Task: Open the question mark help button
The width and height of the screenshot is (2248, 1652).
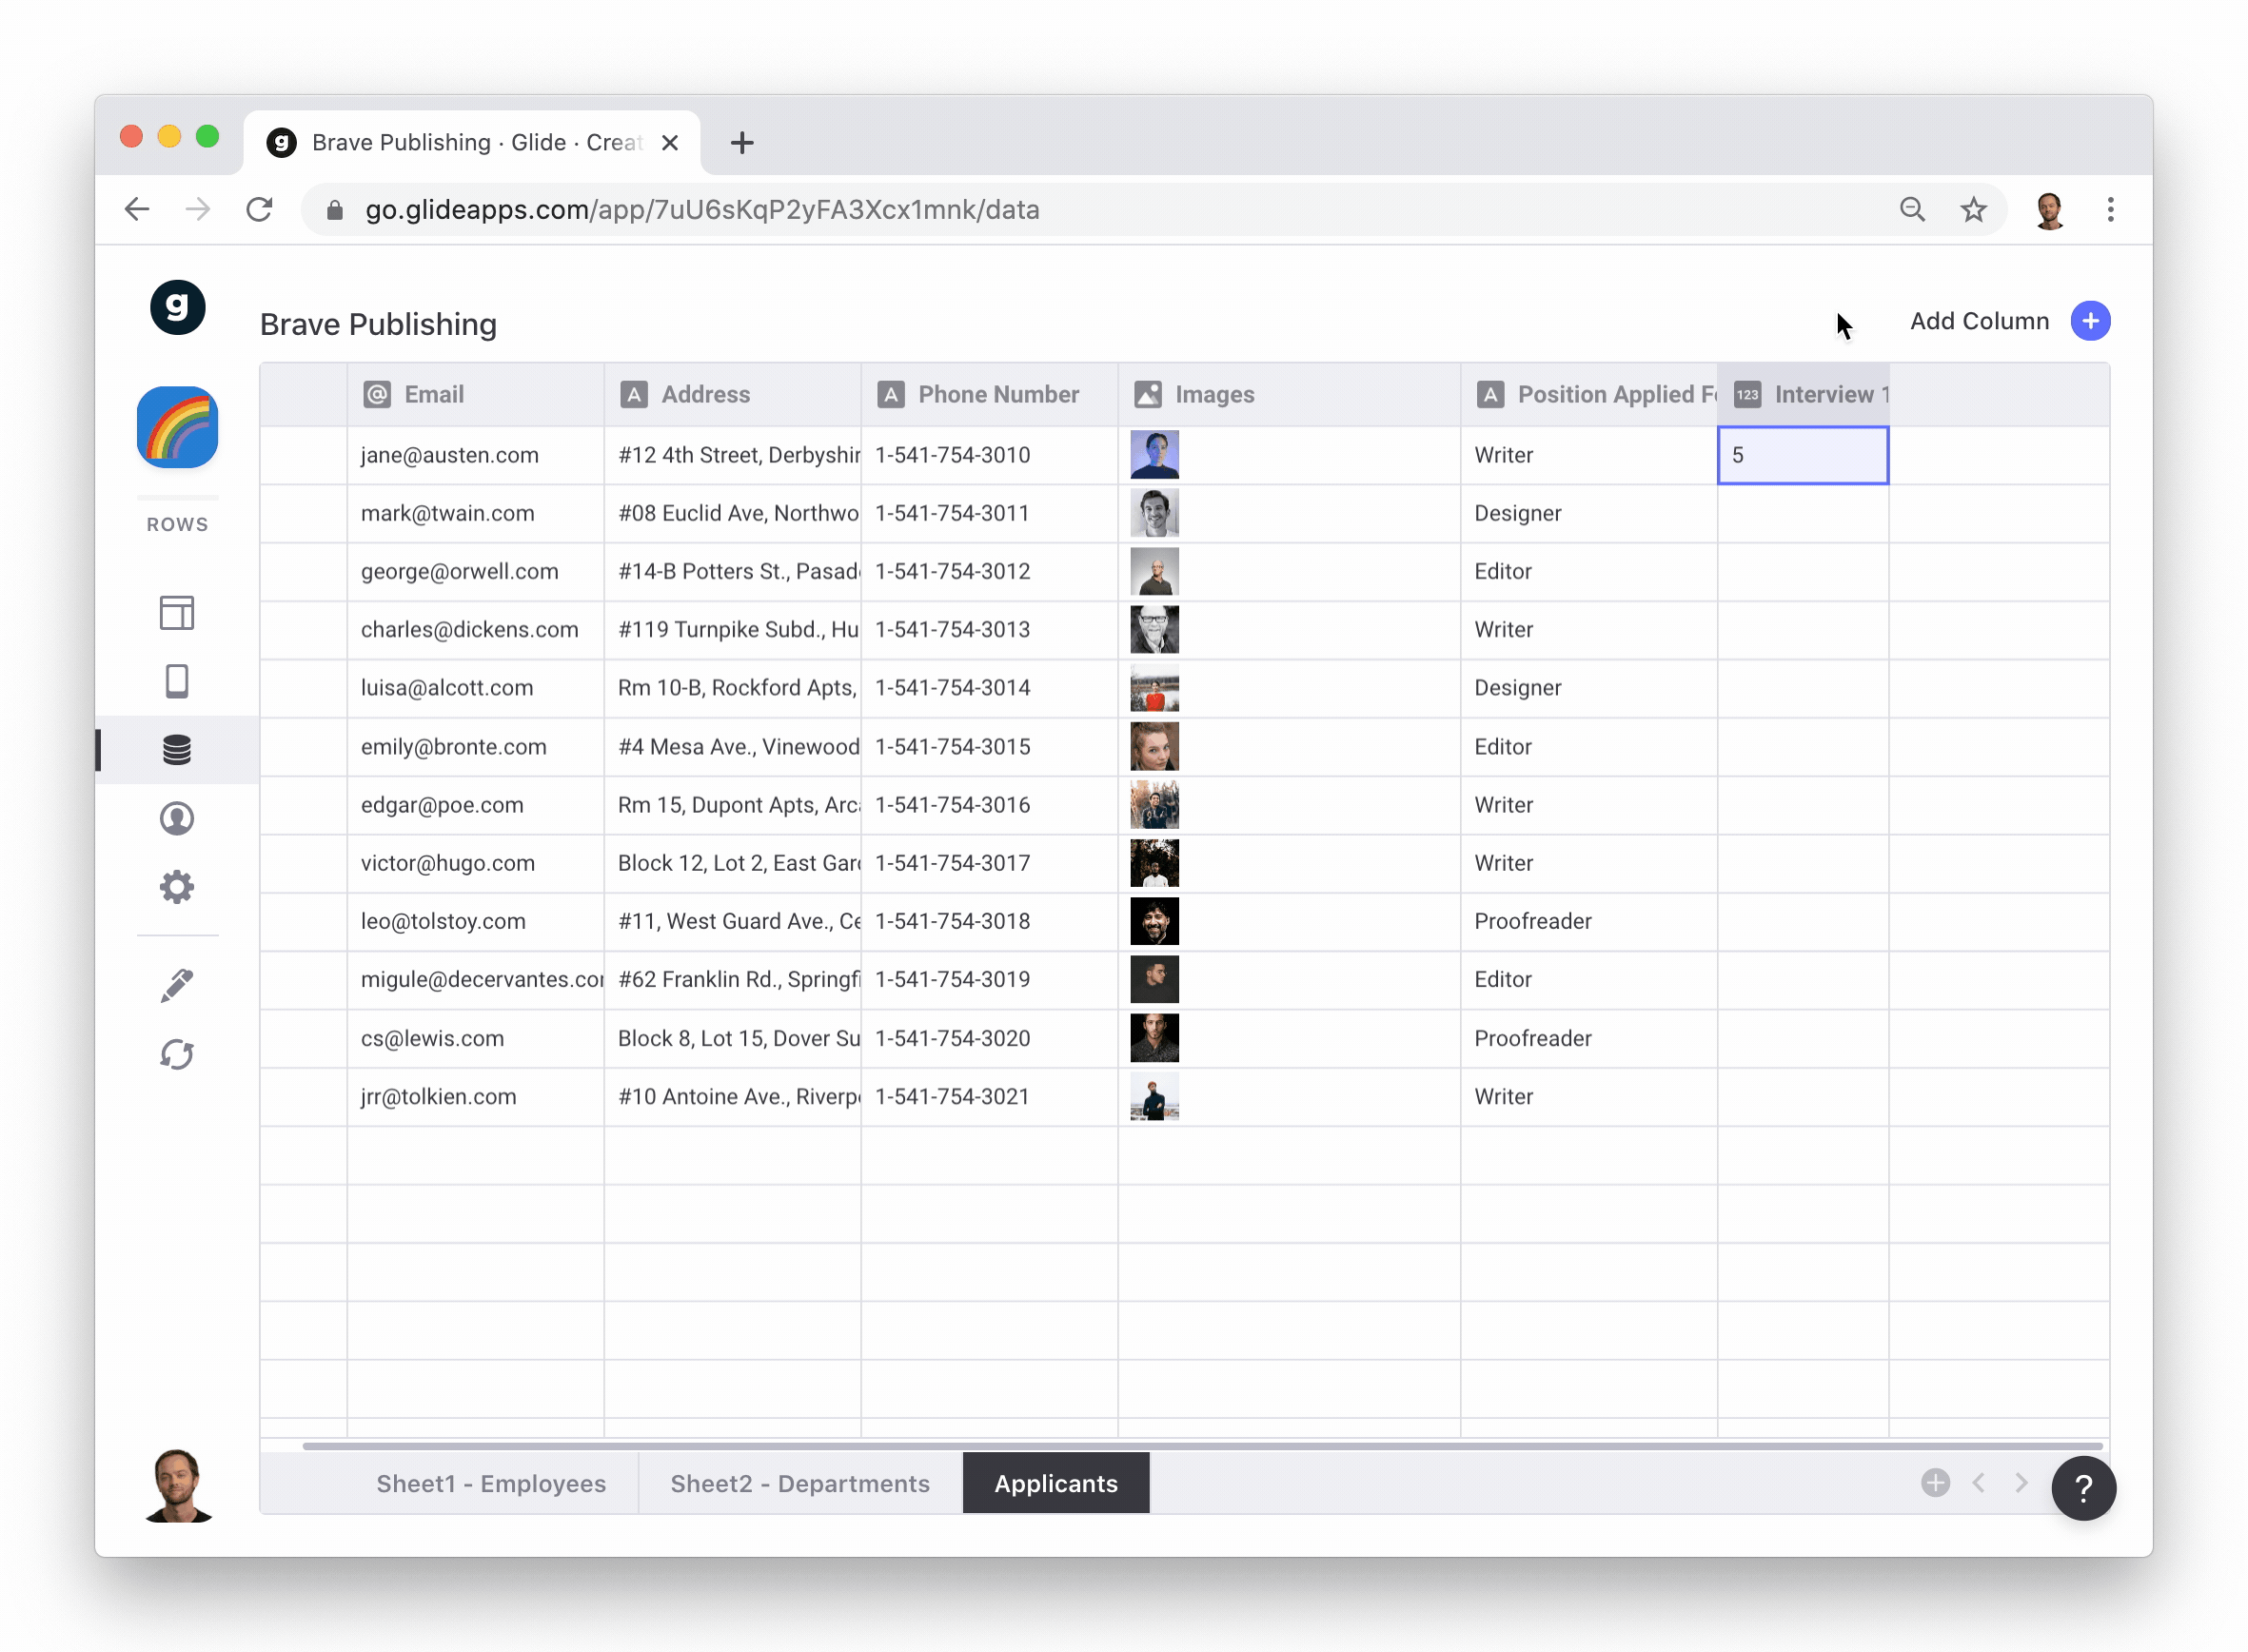Action: (x=2083, y=1488)
